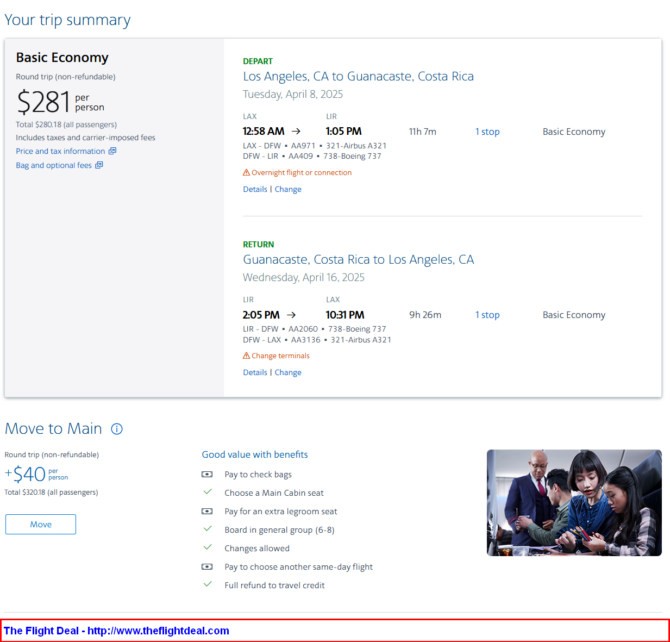Click the Change terminals warning text
The width and height of the screenshot is (670, 642).
[280, 356]
